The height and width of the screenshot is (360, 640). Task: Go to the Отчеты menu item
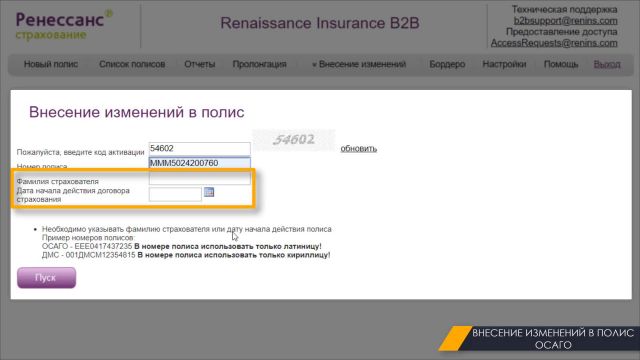click(200, 64)
